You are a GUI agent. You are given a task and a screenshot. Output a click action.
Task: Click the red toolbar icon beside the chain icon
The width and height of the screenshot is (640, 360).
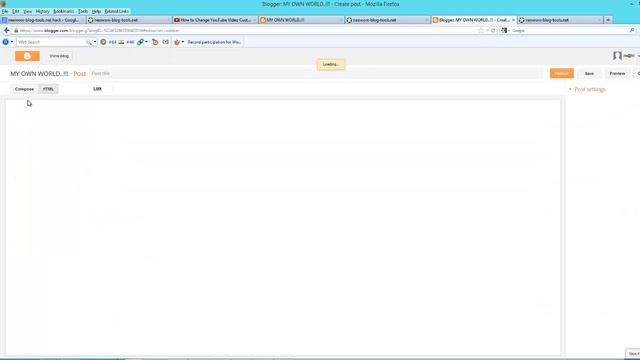click(155, 42)
